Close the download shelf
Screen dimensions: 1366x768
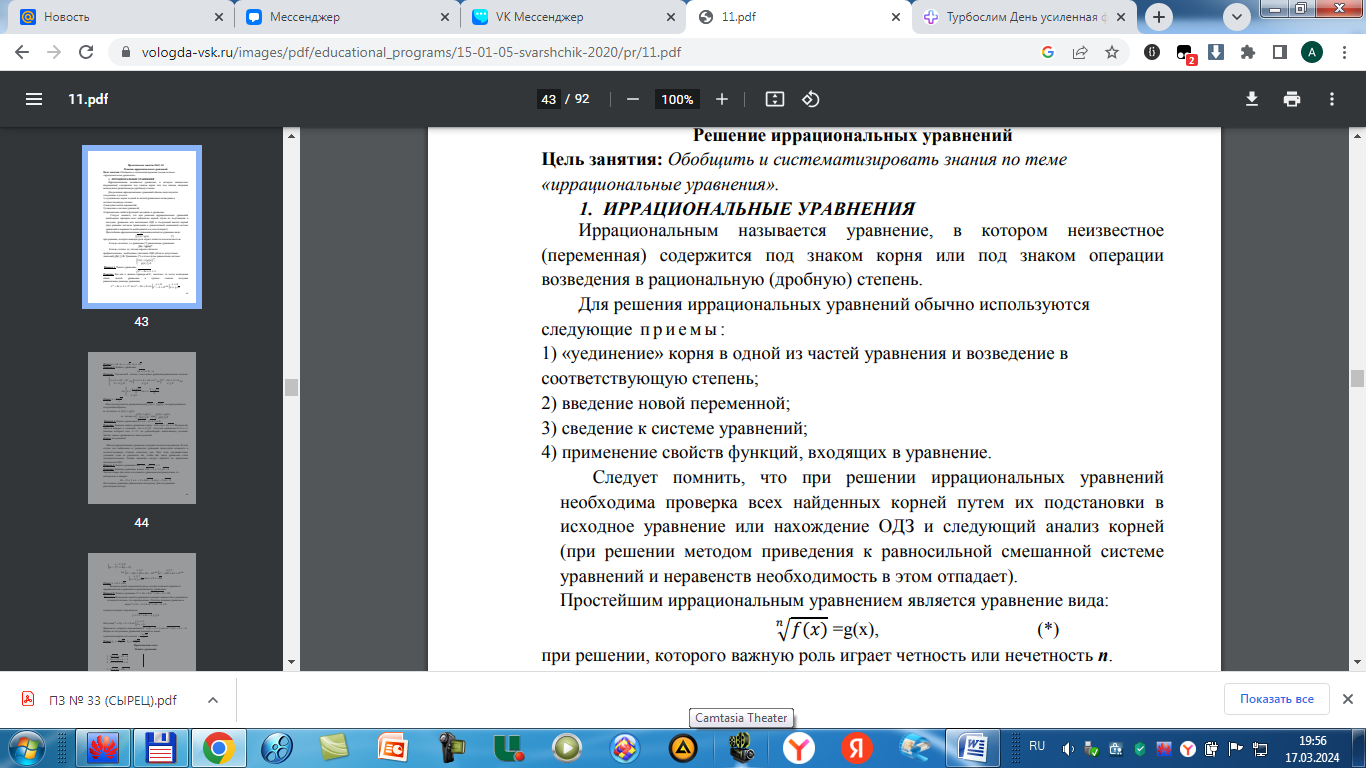(x=1347, y=699)
